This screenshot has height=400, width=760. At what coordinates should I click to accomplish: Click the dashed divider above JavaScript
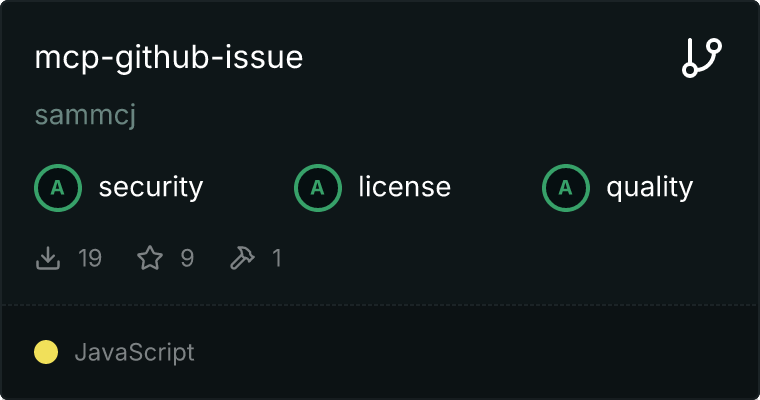[380, 305]
